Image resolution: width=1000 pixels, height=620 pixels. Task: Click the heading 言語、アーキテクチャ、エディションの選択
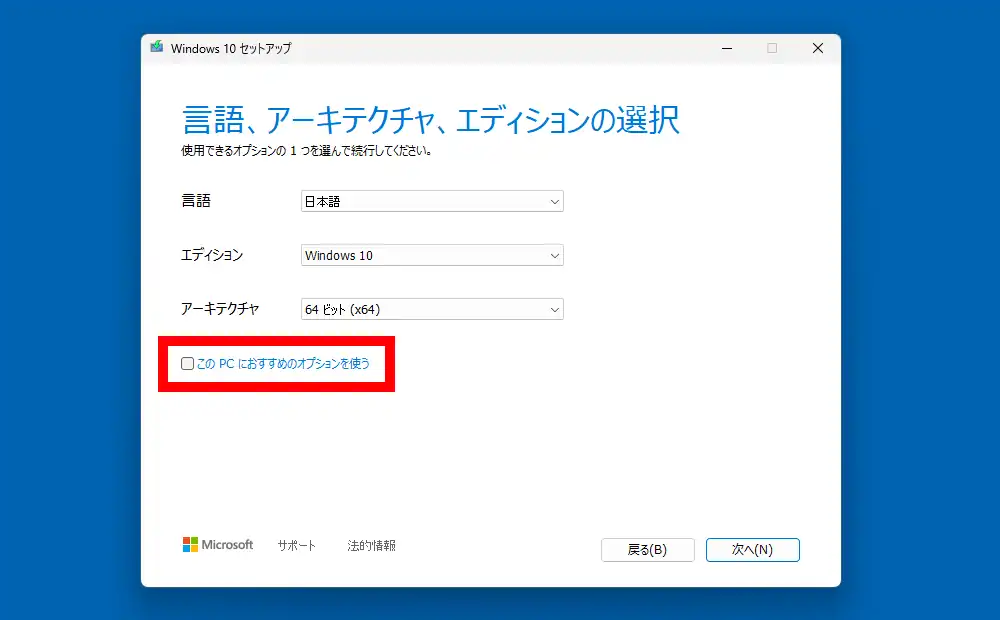[430, 120]
